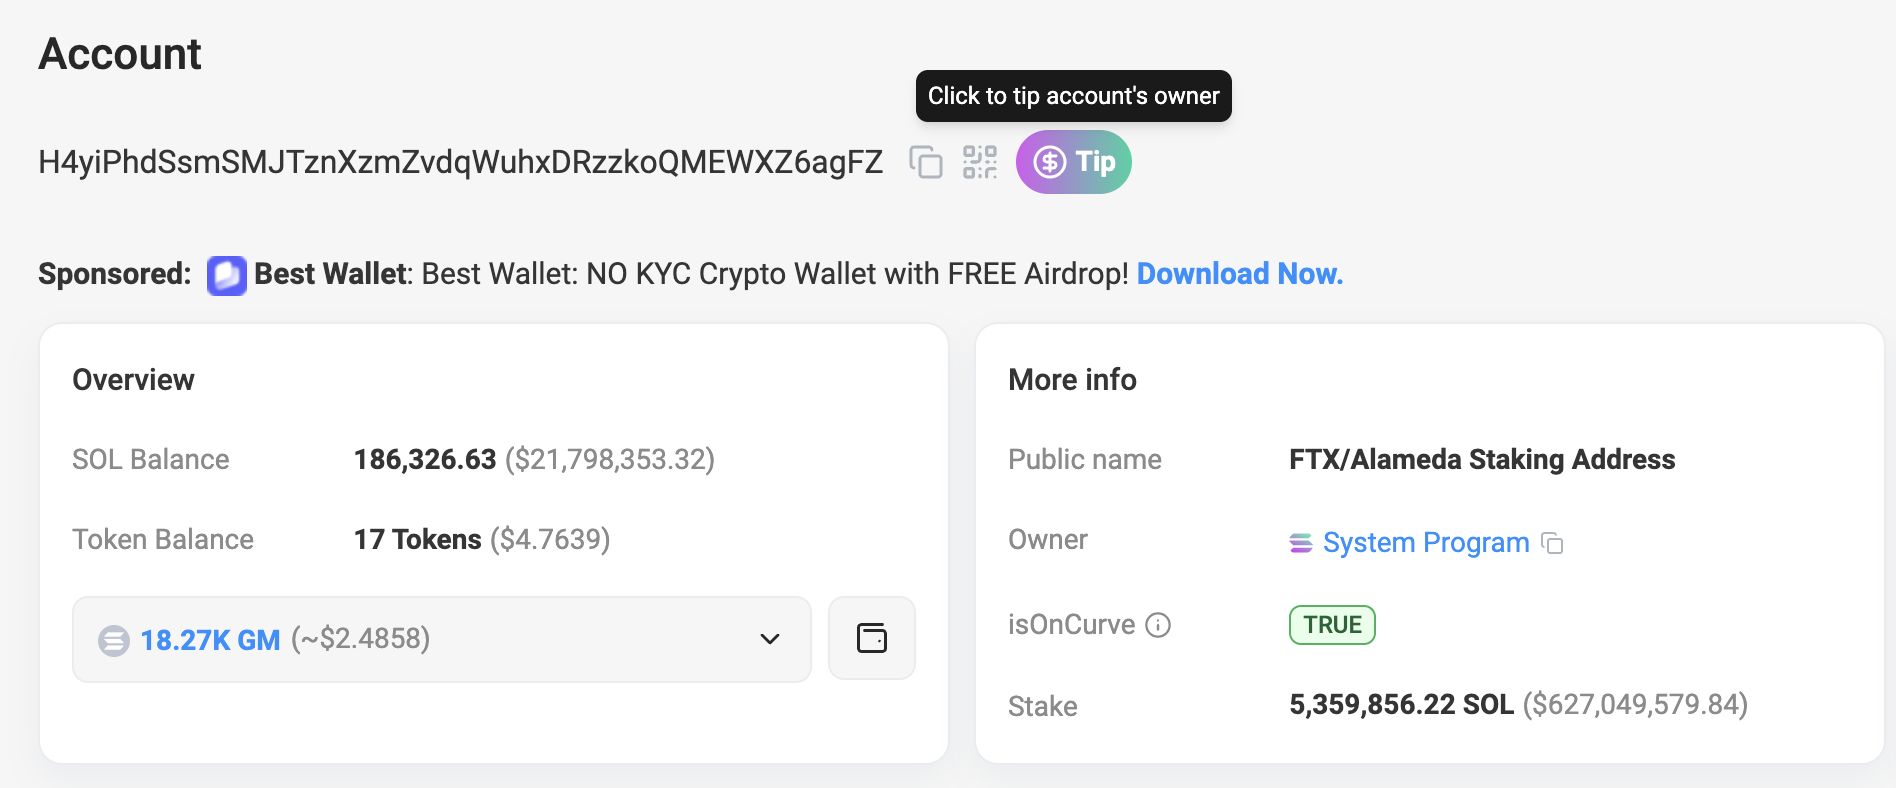Screen dimensions: 1896x788
Task: Click the 5,359,856.22 SOL stake amount
Action: pyautogui.click(x=1400, y=705)
